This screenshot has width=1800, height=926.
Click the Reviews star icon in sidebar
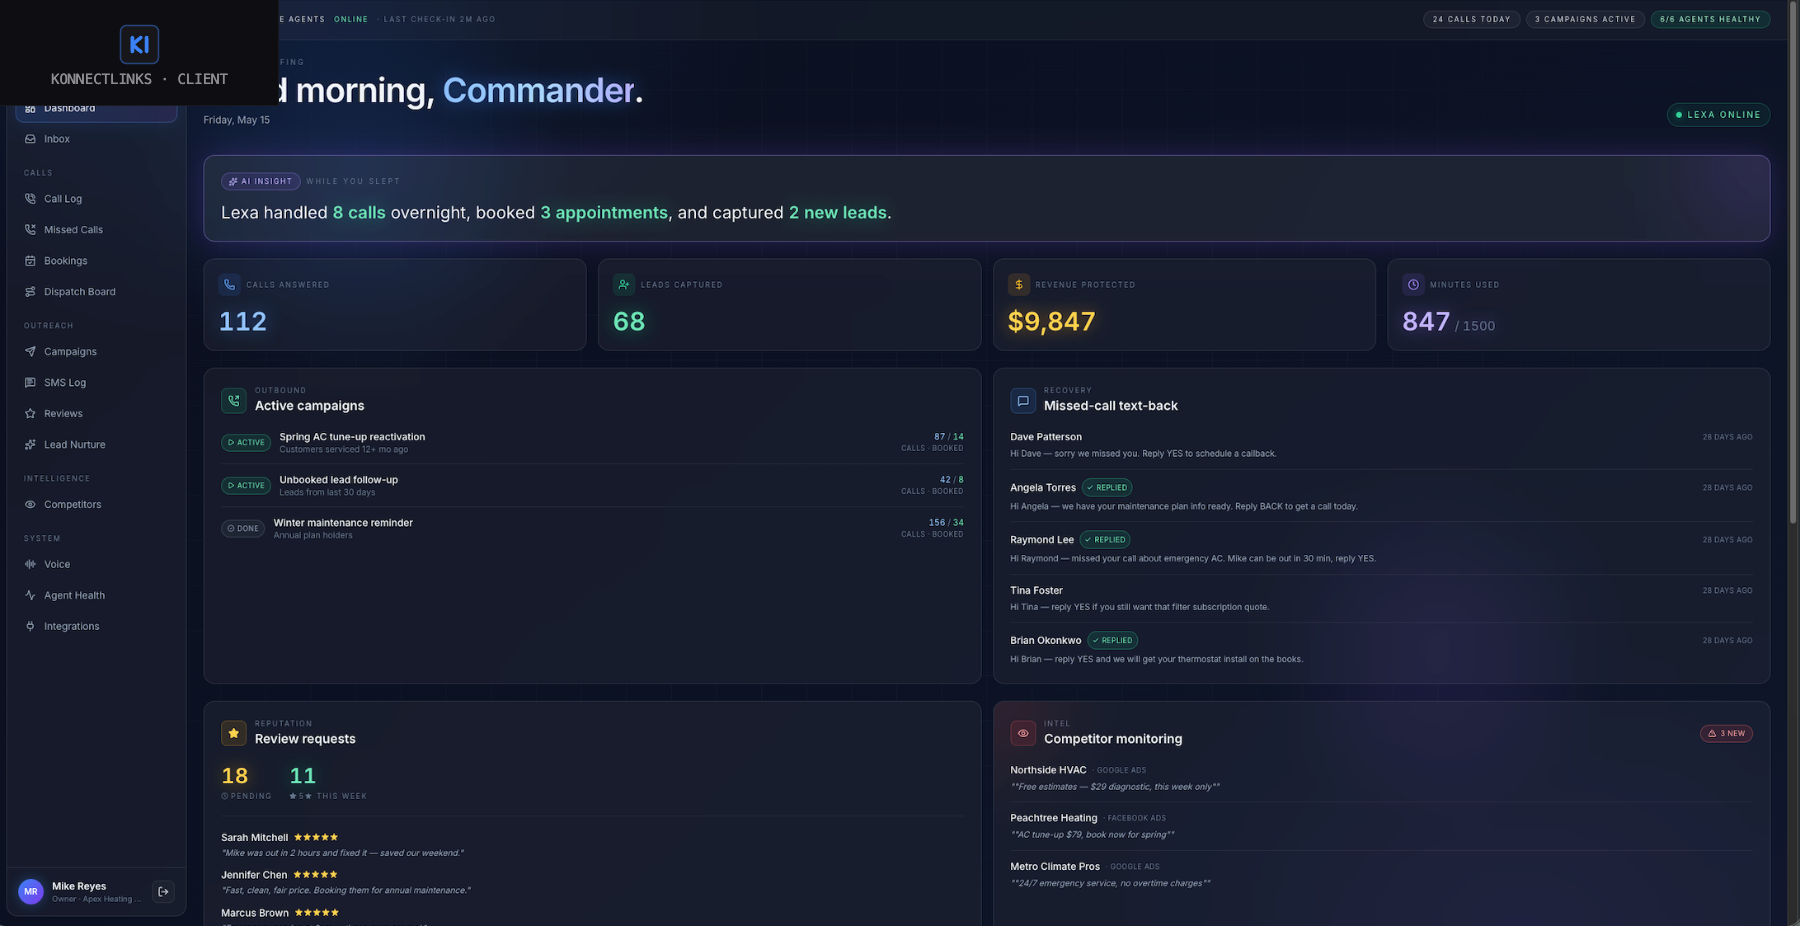click(x=30, y=414)
